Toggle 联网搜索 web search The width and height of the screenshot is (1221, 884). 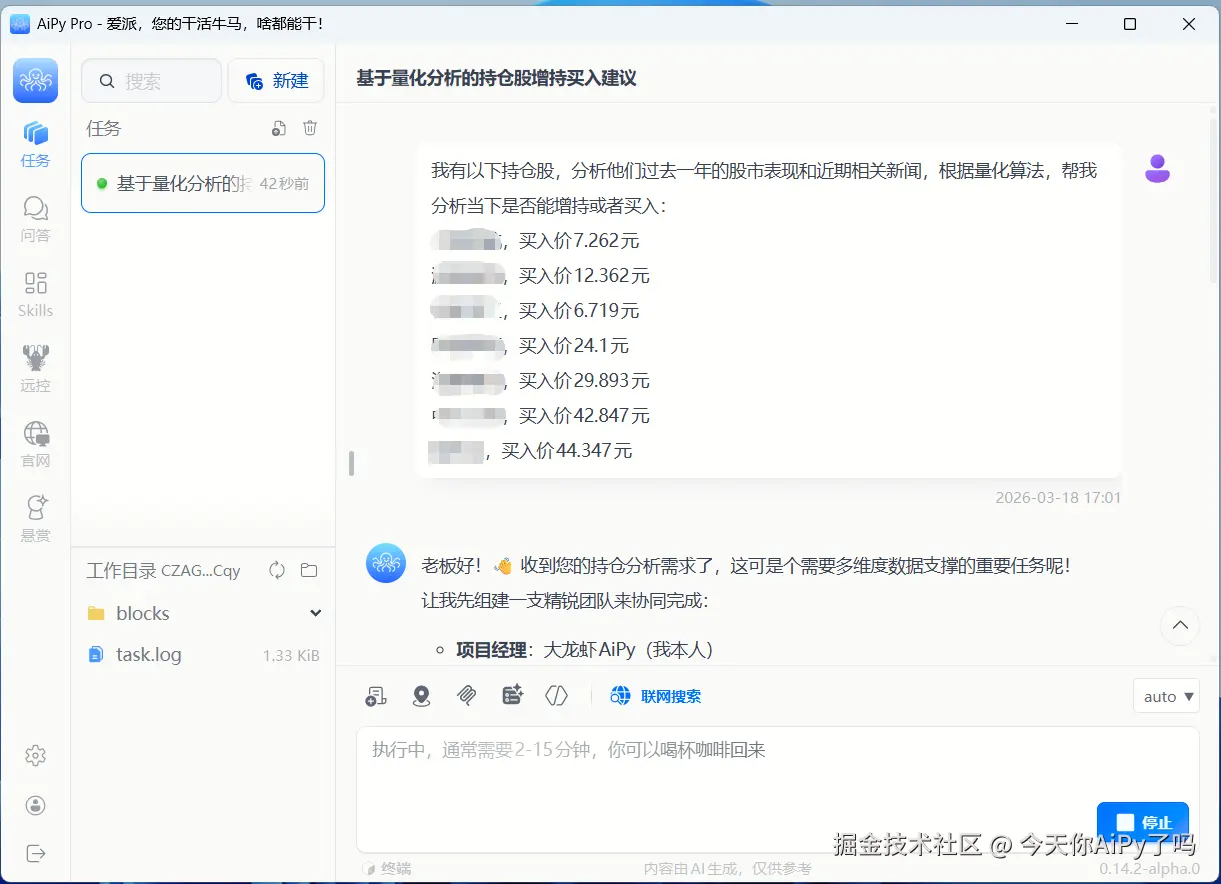[656, 696]
